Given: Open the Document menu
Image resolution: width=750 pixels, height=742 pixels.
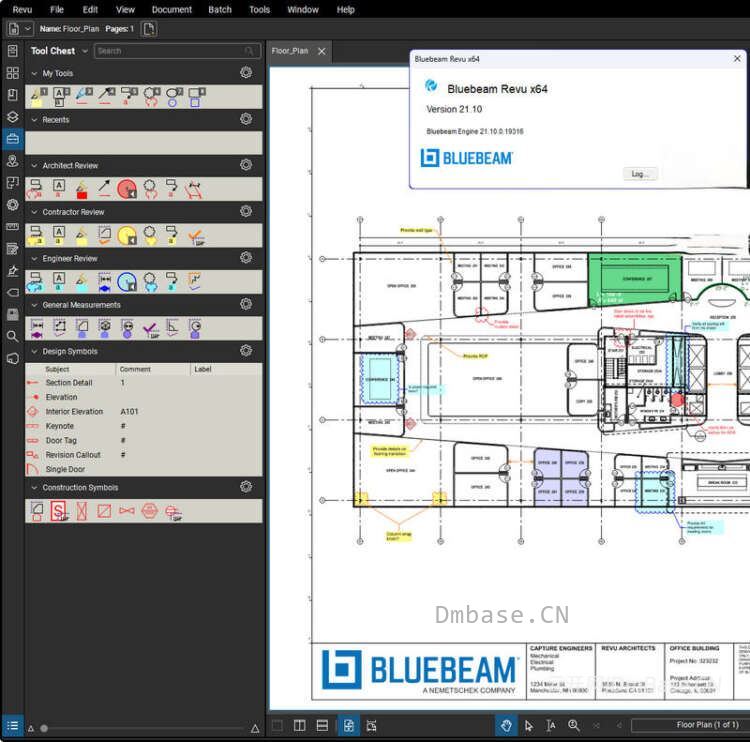Looking at the screenshot, I should [172, 10].
